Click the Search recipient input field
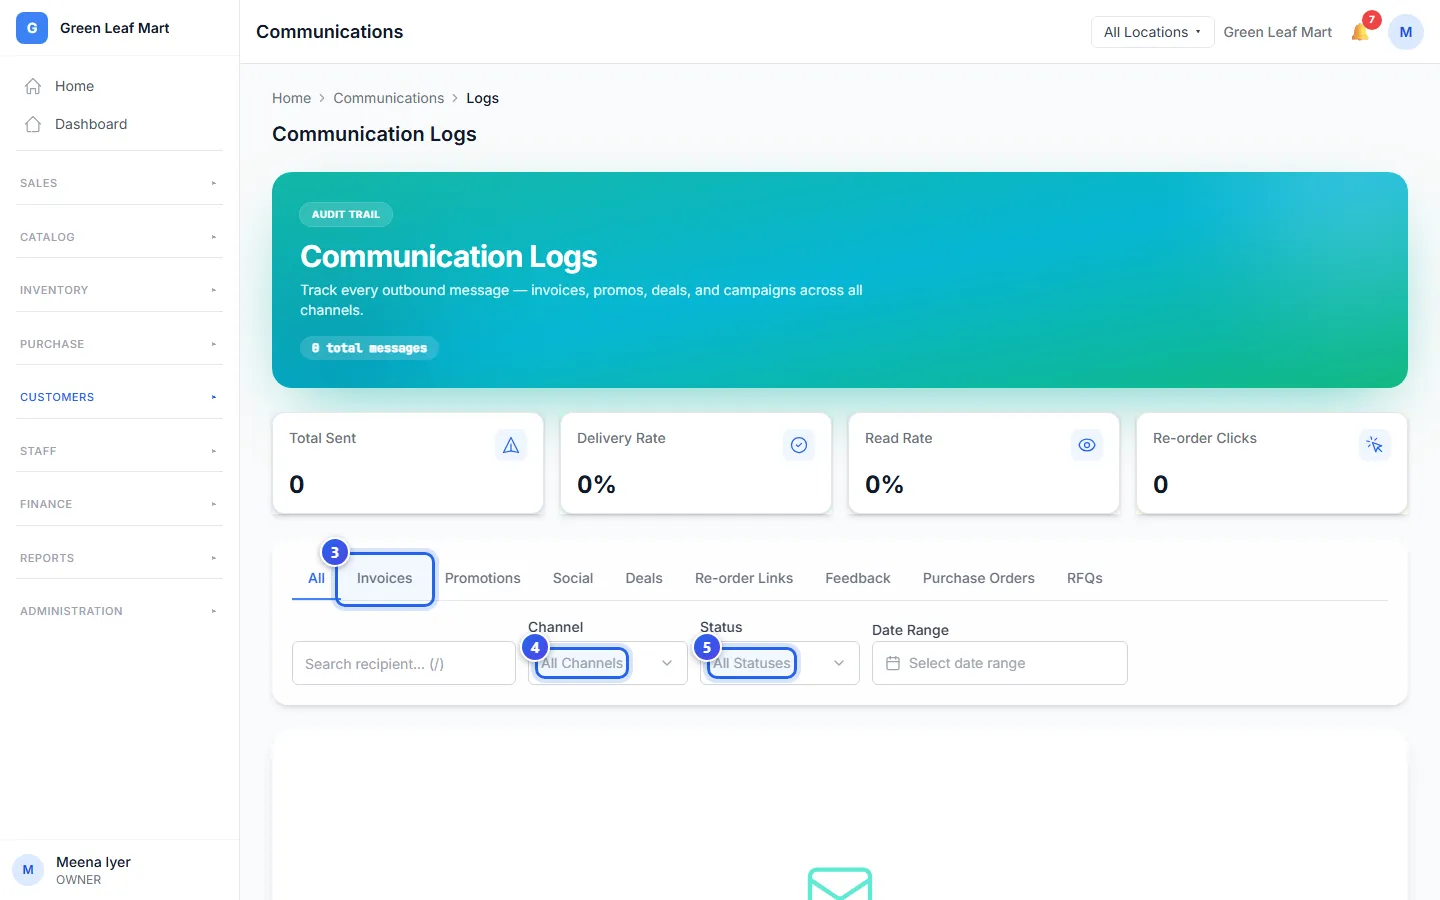 click(x=404, y=663)
